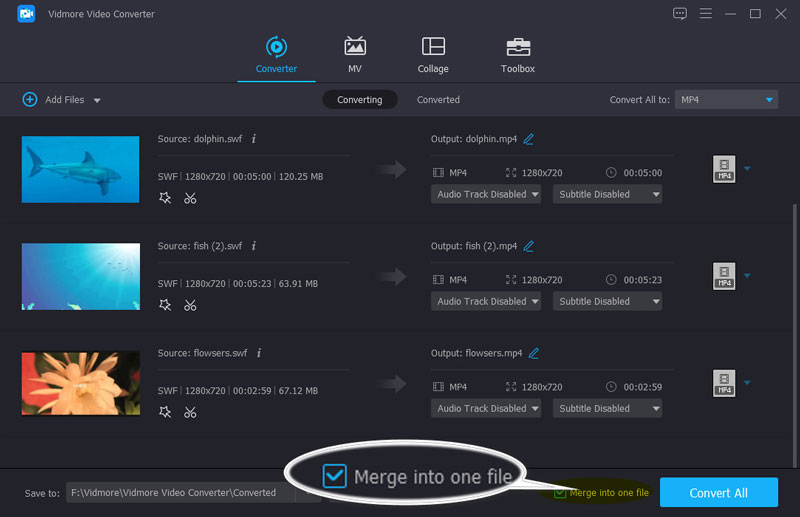
Task: Expand Subtitle Disabled dropdown for fish (2).swf
Action: [609, 301]
